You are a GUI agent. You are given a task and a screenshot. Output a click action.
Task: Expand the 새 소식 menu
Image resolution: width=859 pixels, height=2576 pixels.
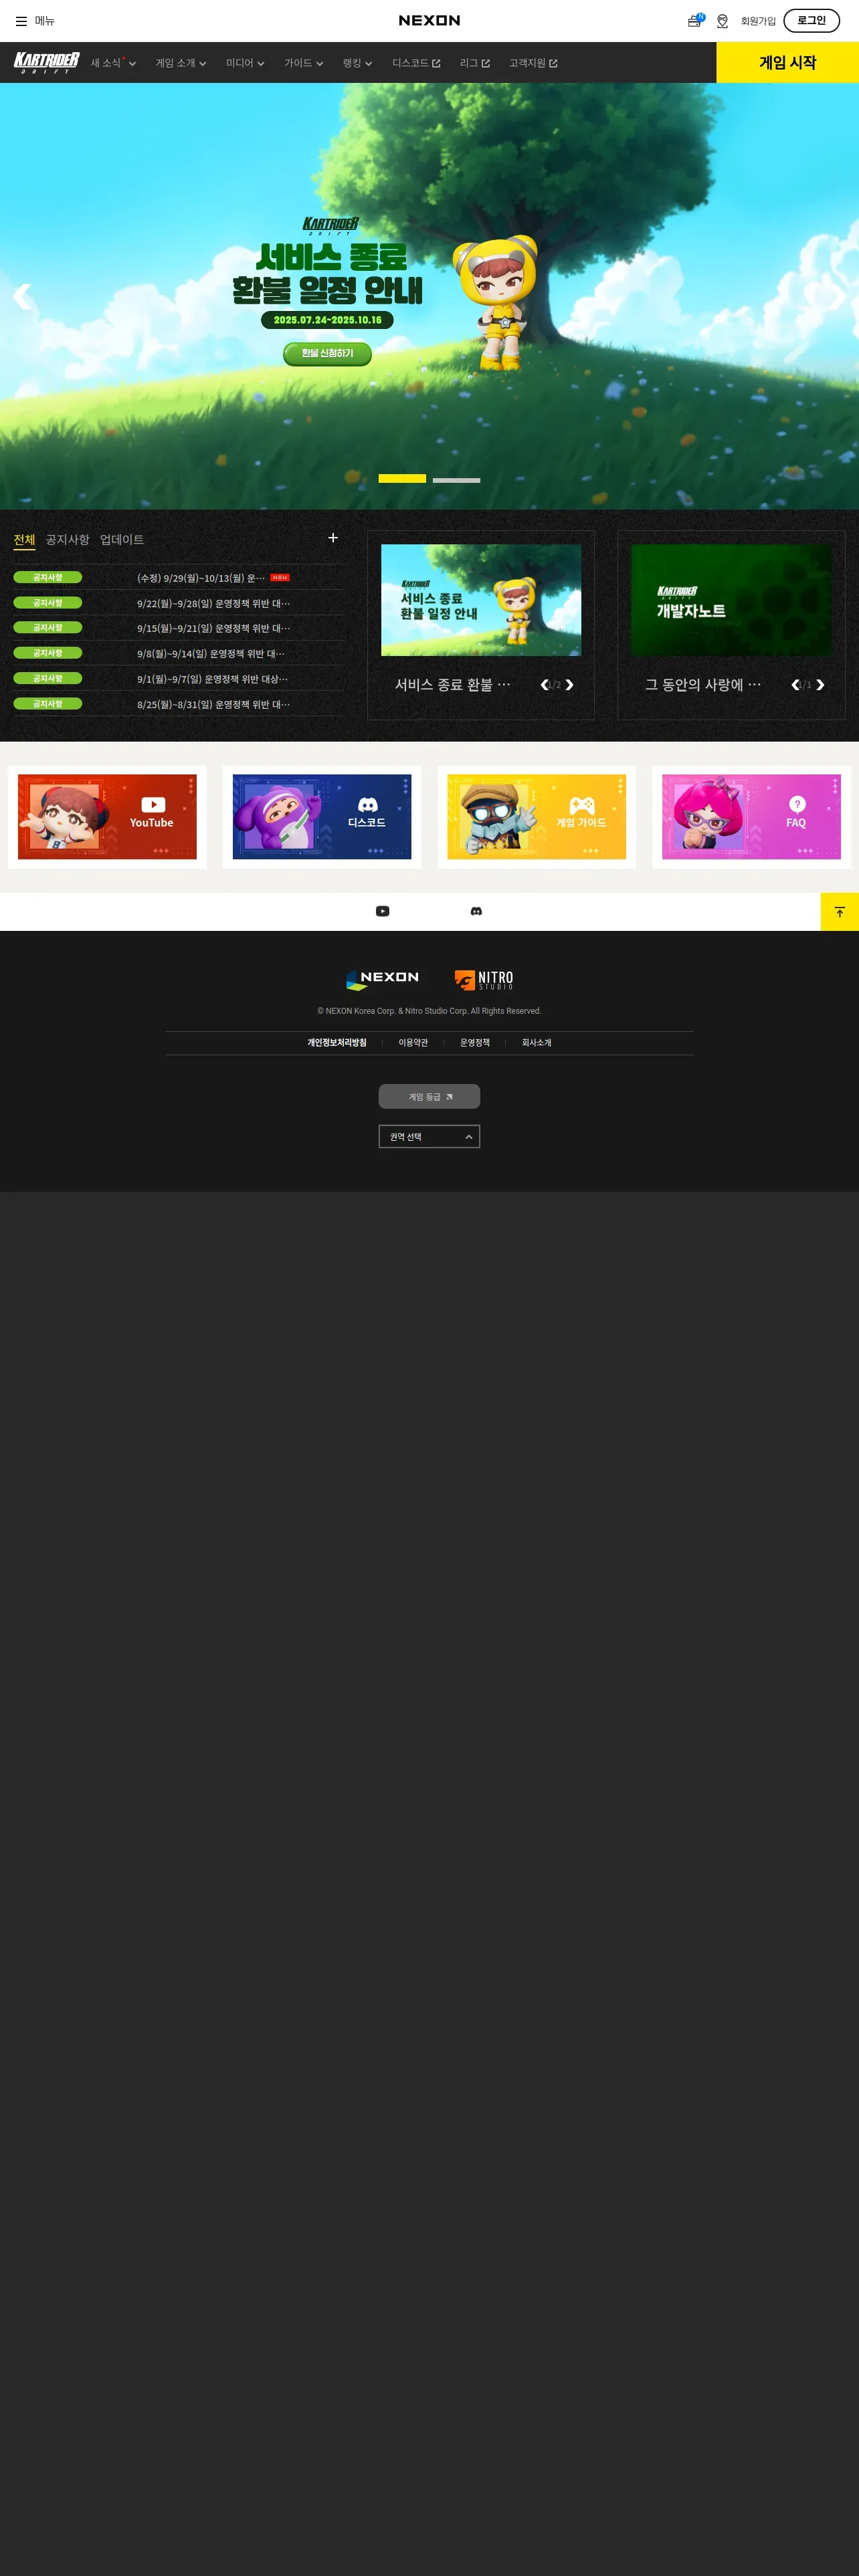[113, 63]
